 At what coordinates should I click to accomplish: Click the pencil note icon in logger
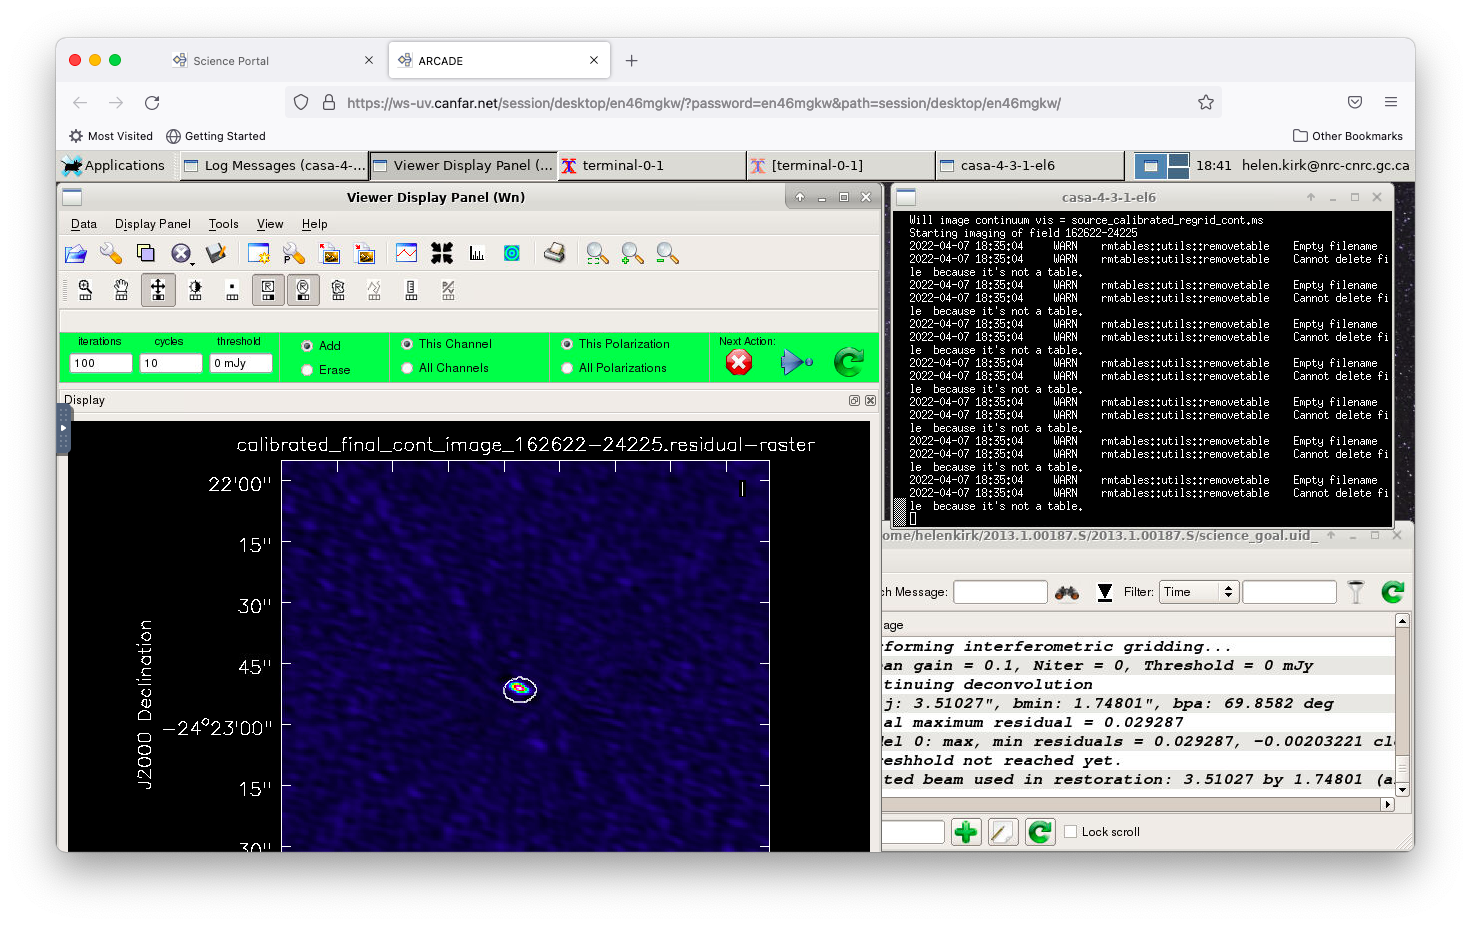tap(1003, 832)
